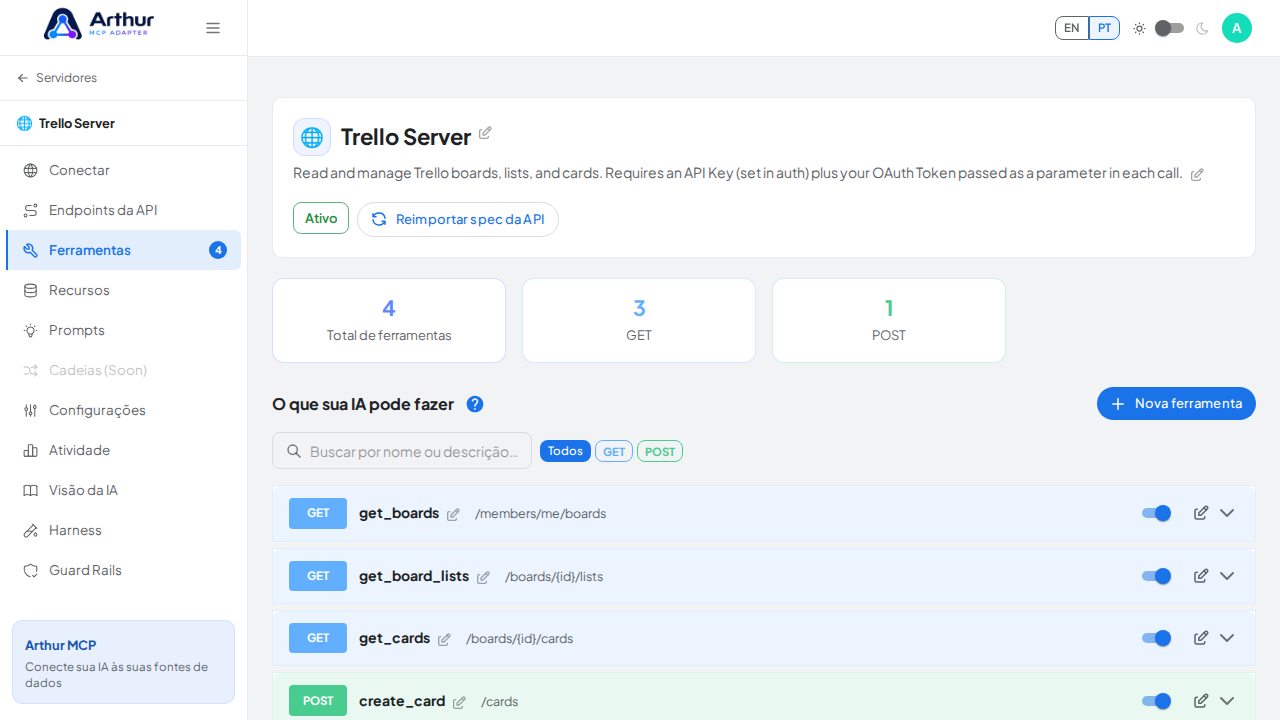Open Visão da IA in sidebar
This screenshot has width=1280, height=720.
123,490
